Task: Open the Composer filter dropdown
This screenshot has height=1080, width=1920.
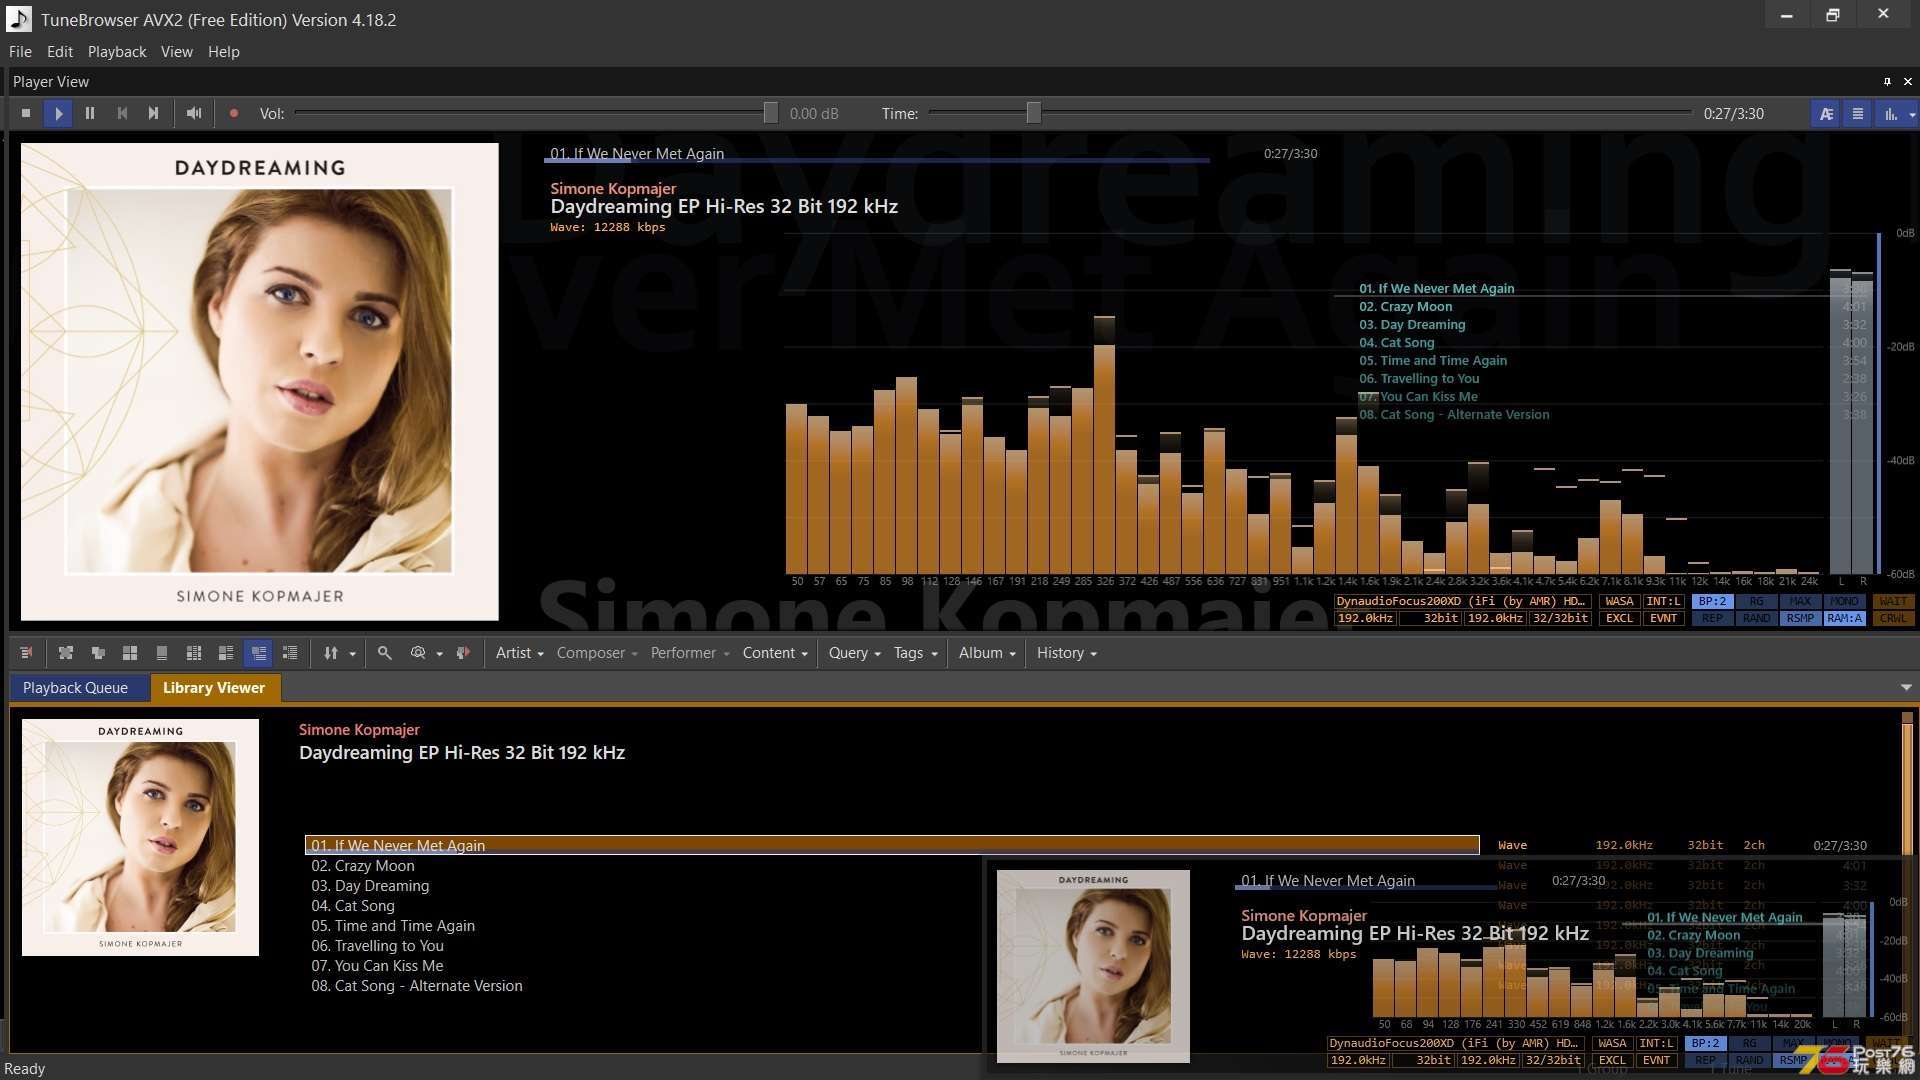Action: click(x=596, y=653)
